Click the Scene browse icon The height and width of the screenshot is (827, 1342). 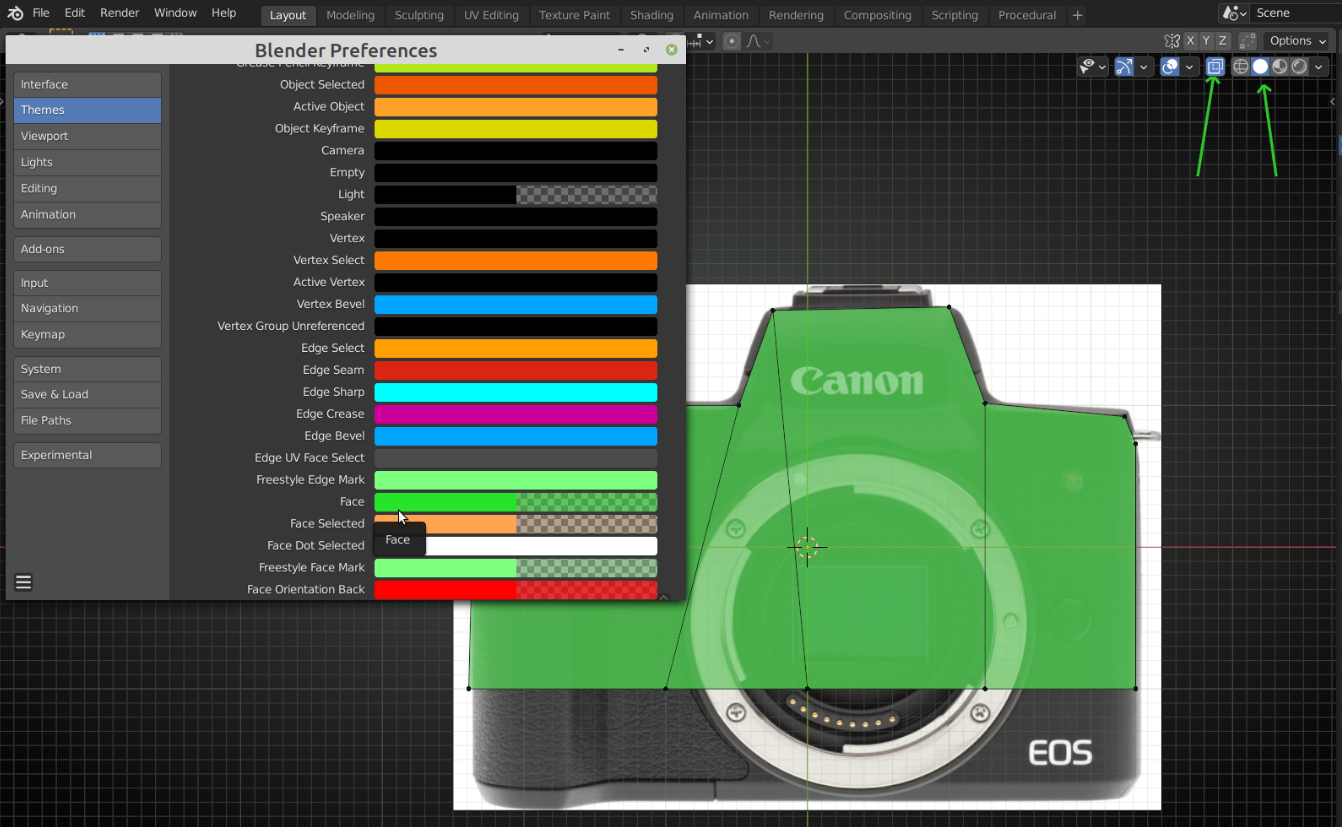pos(1234,13)
